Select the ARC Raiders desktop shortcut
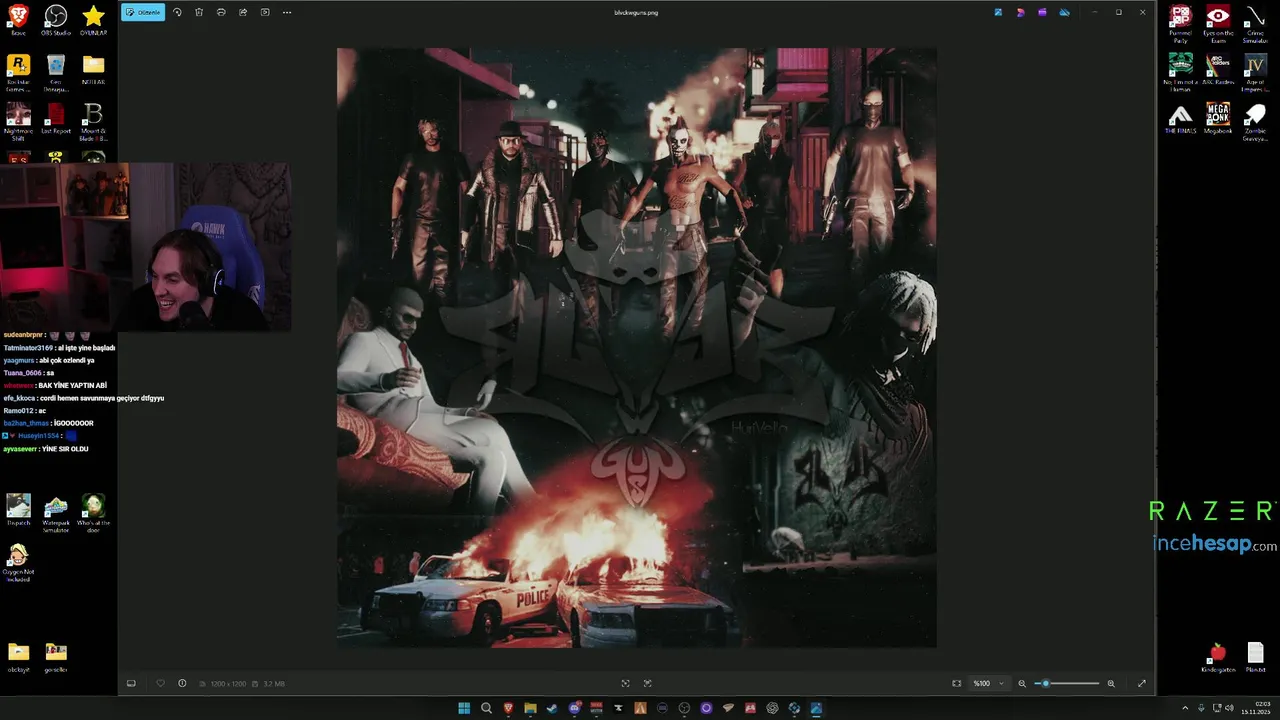 pos(1218,69)
